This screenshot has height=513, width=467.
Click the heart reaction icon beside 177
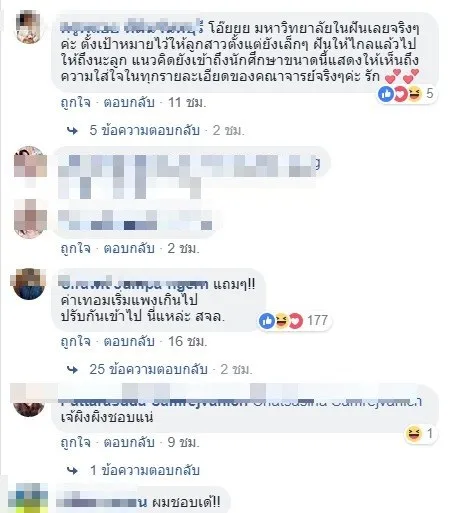point(295,321)
